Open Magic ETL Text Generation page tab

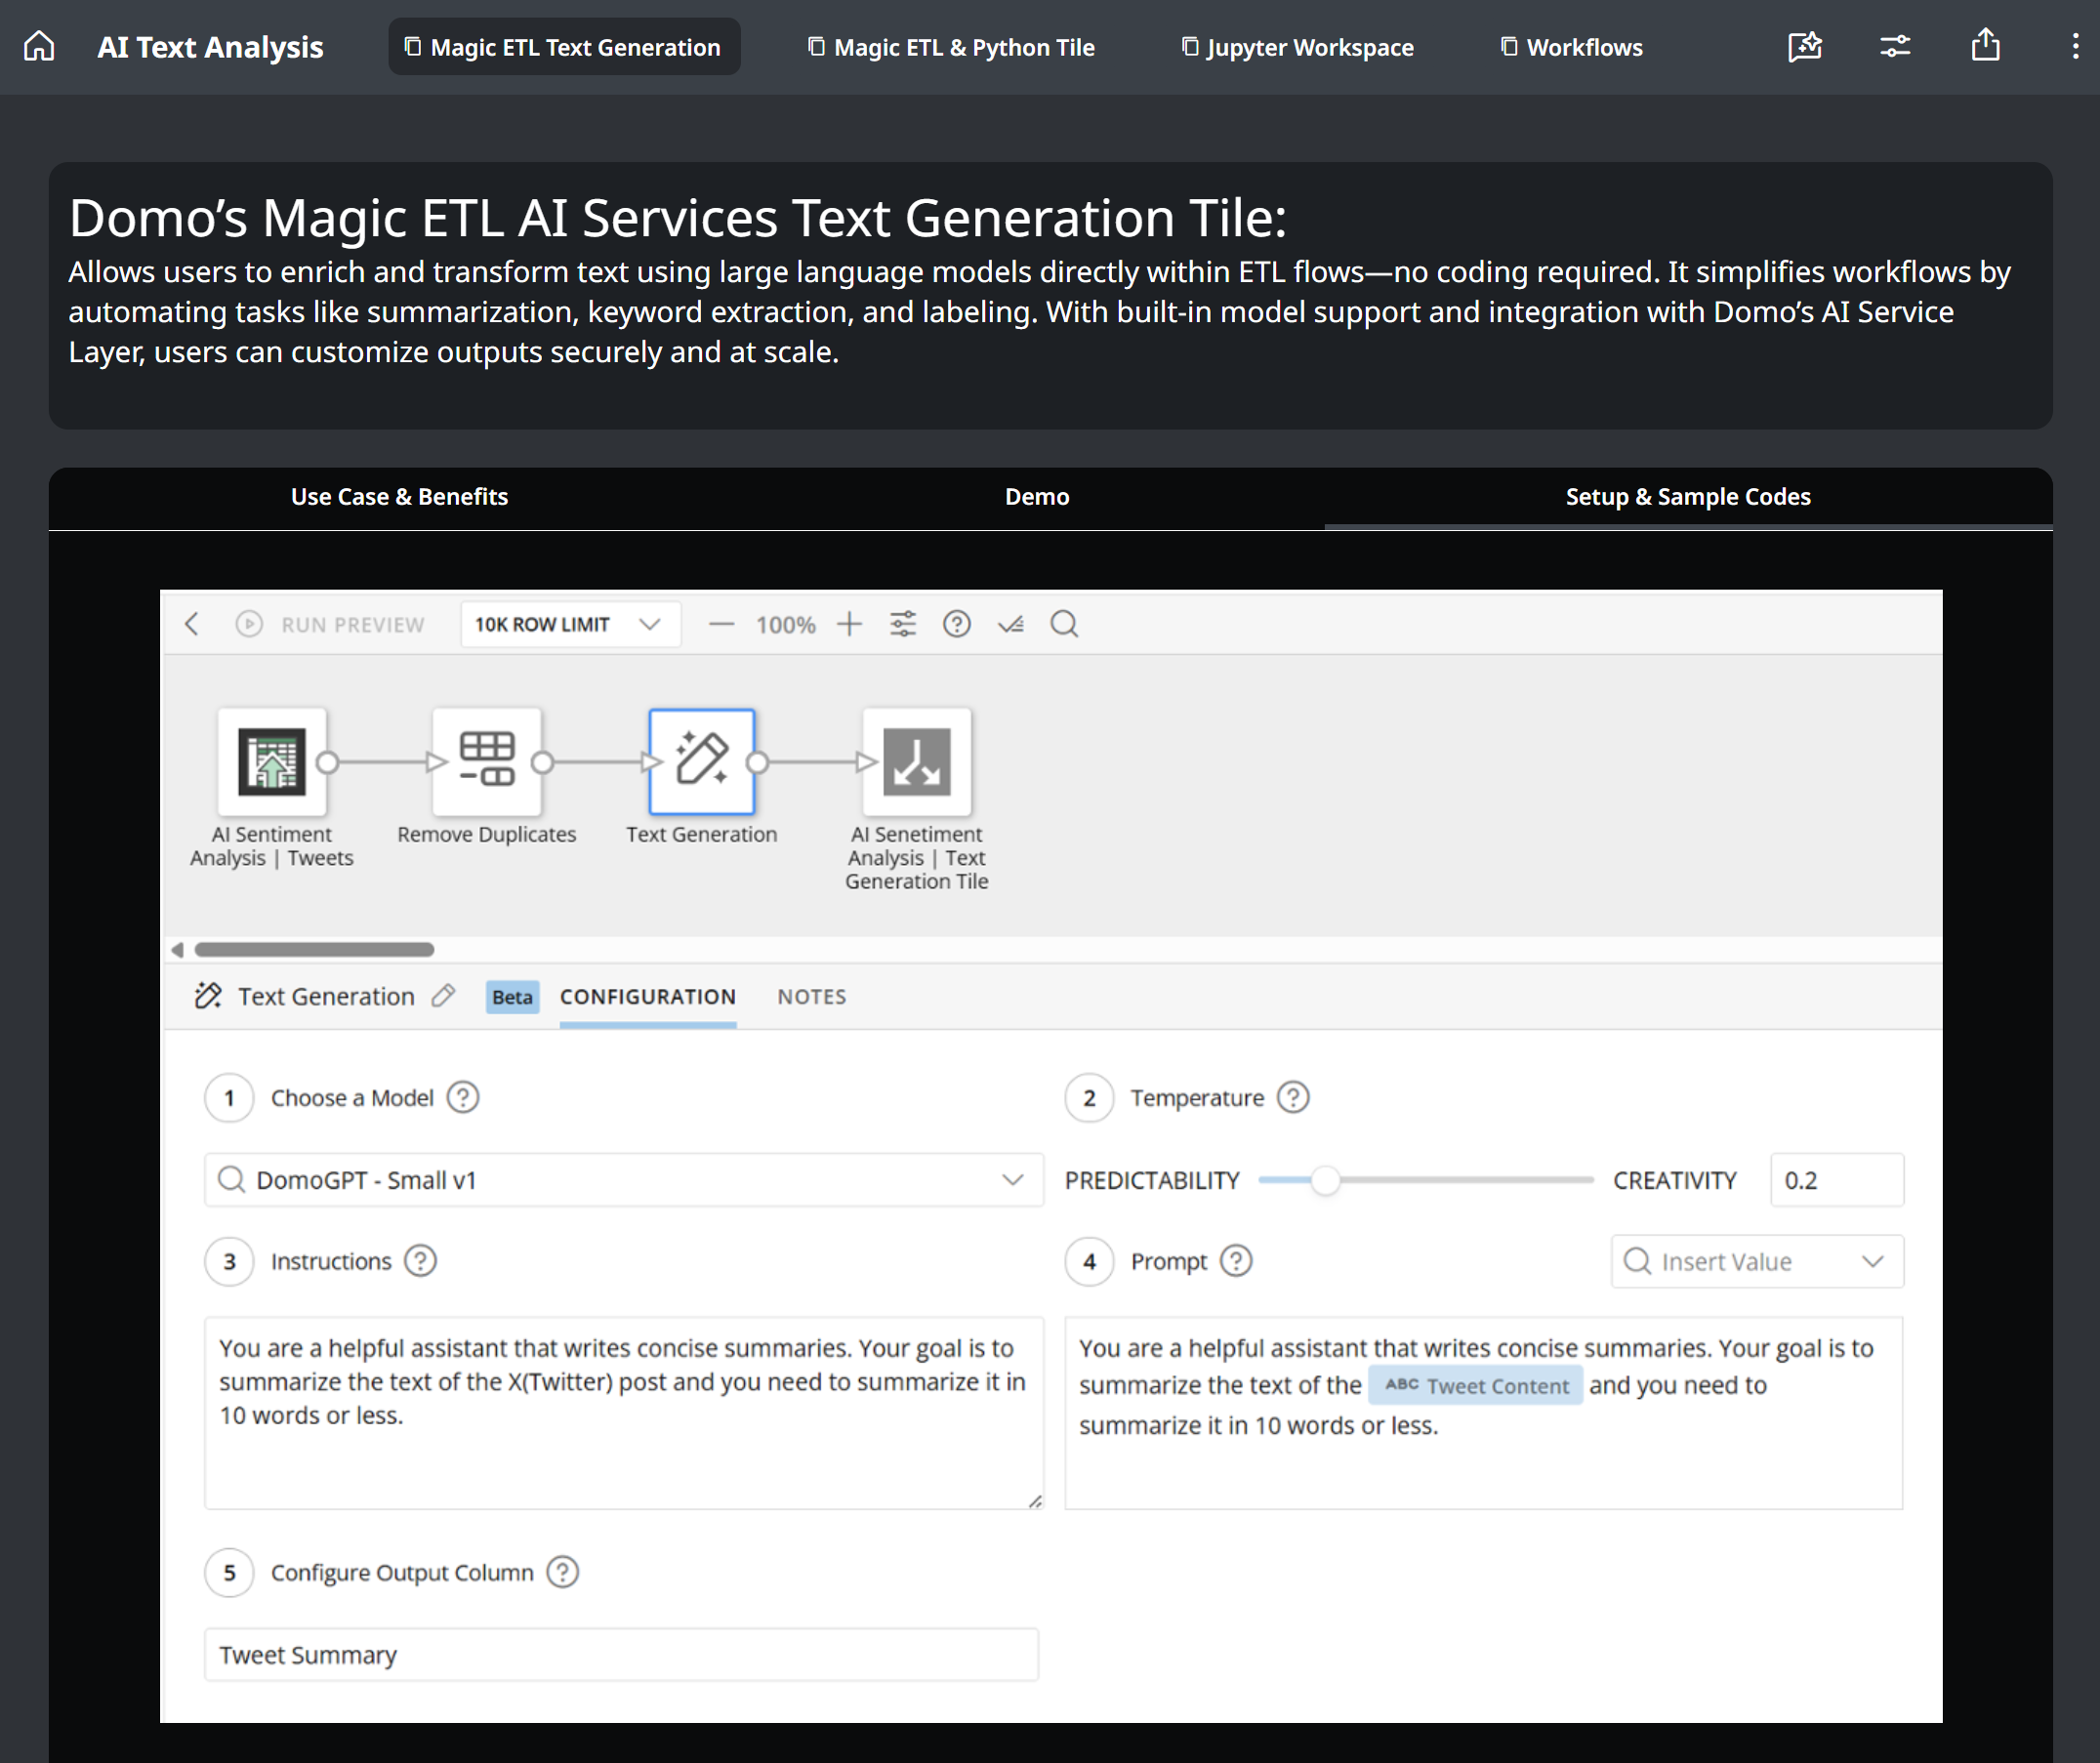coord(564,46)
